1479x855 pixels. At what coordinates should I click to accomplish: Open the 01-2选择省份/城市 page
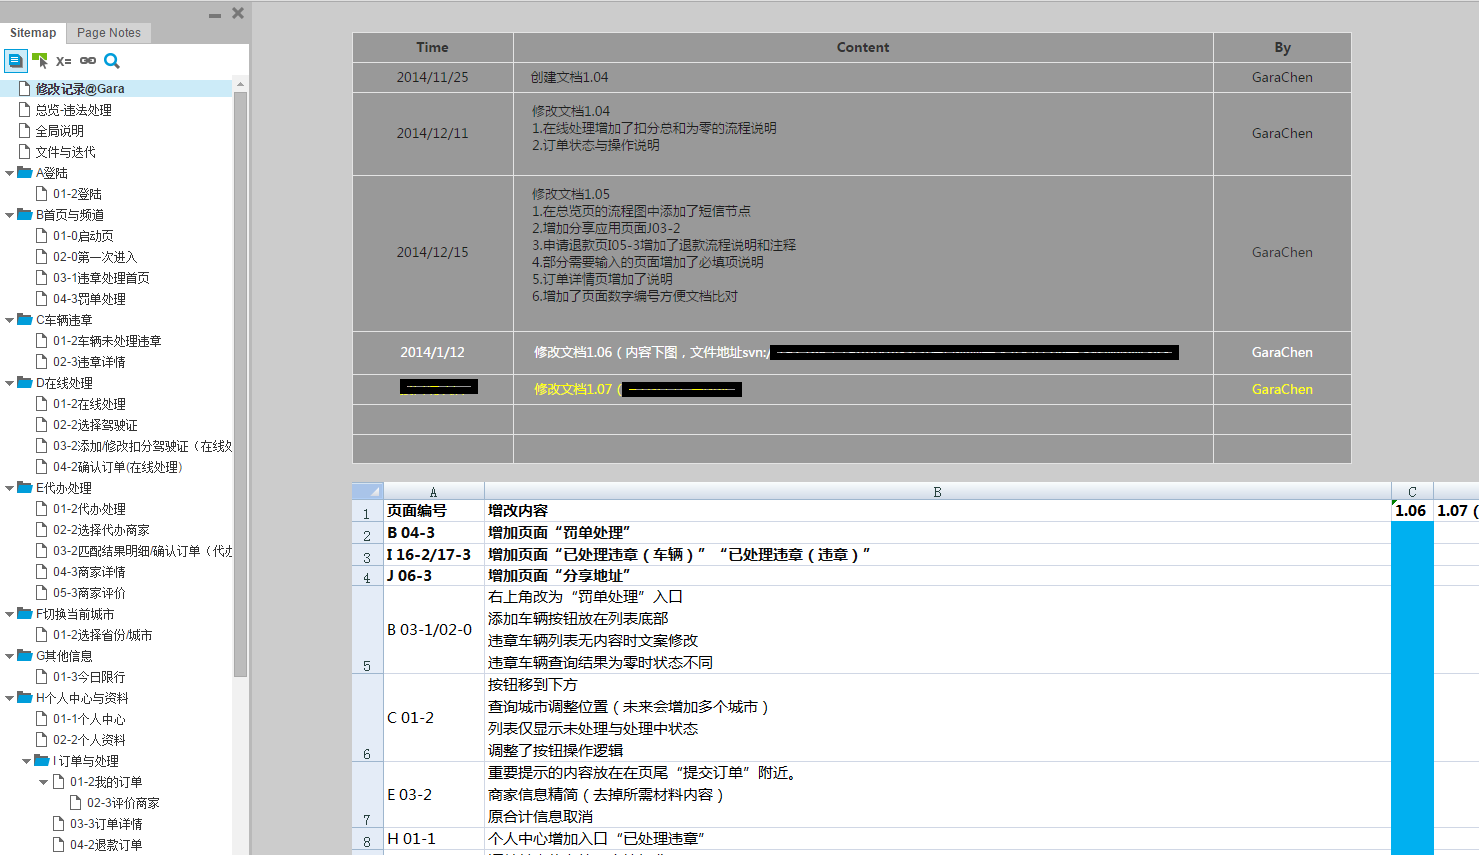click(x=102, y=635)
